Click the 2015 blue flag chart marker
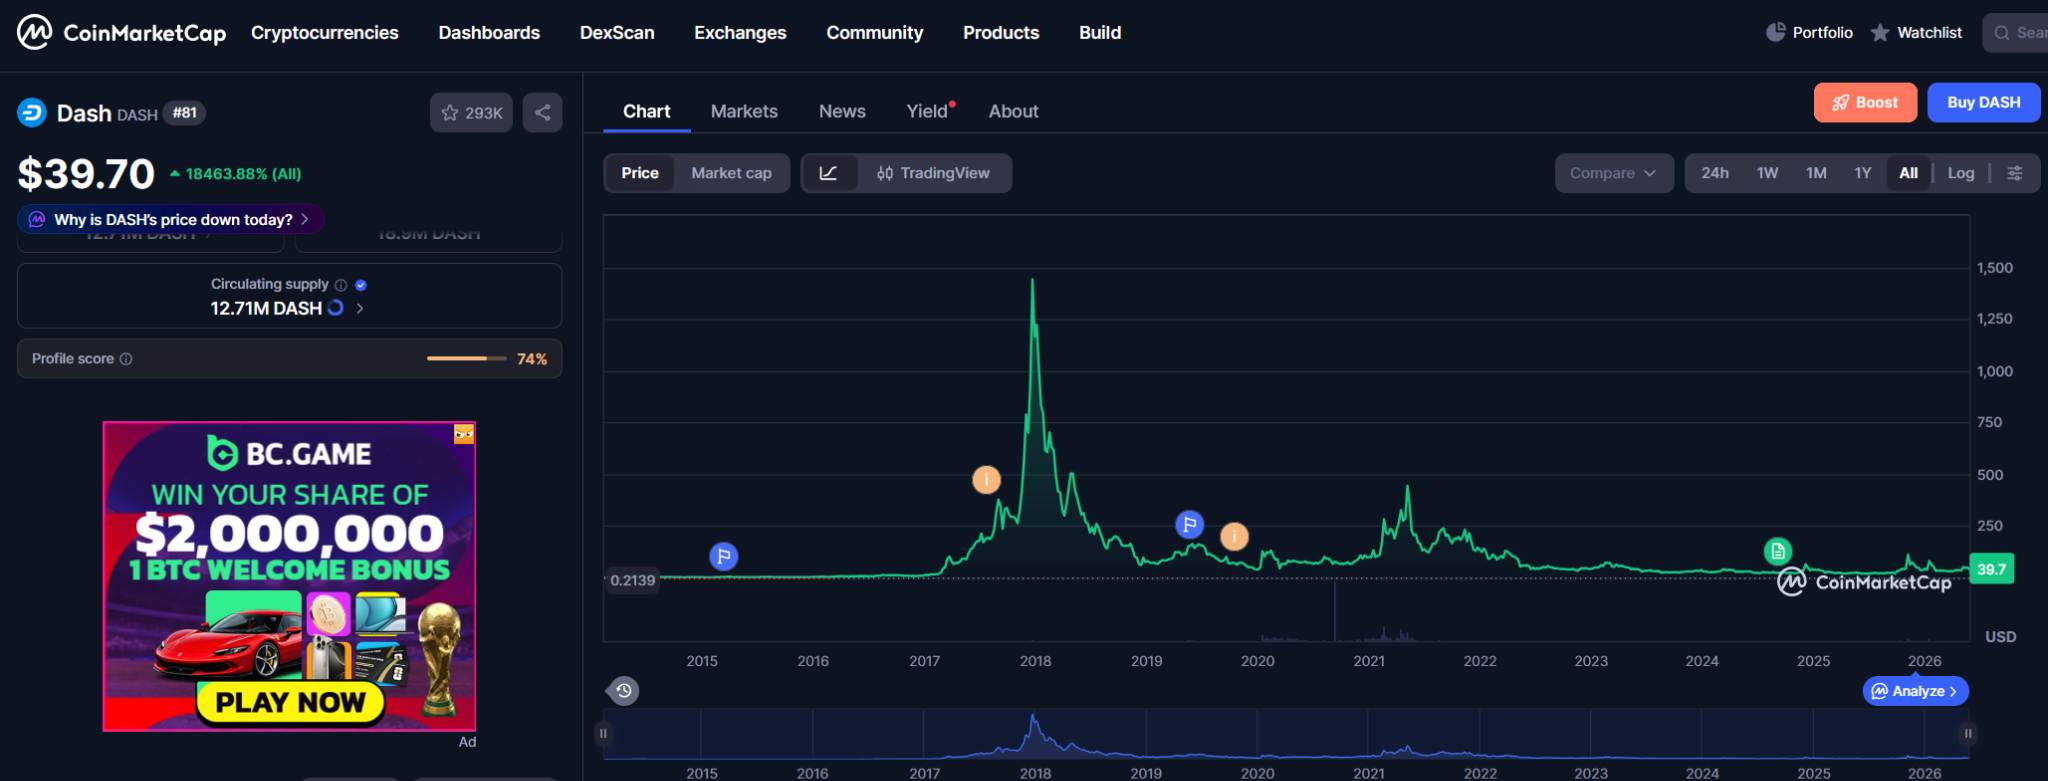The image size is (2048, 781). [724, 556]
